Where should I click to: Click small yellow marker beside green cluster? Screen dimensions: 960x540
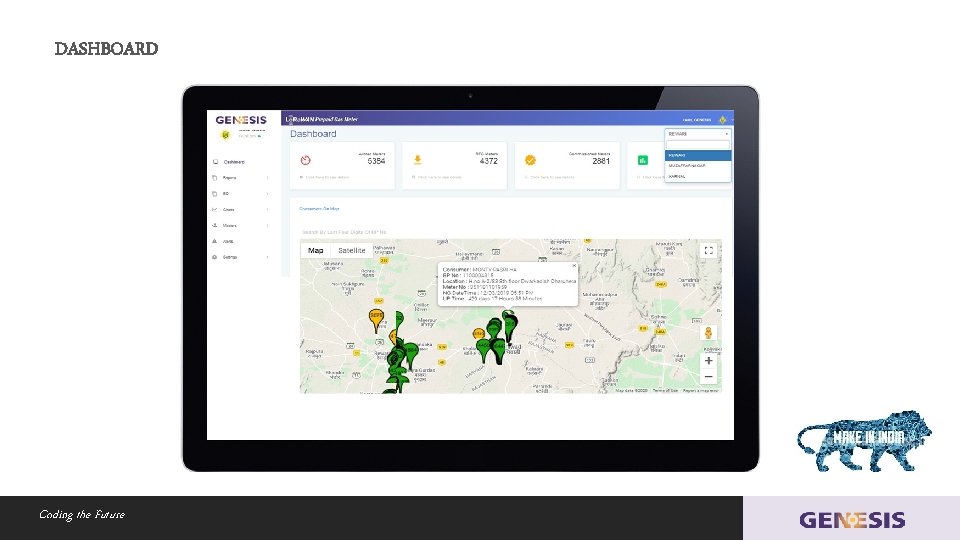point(478,334)
